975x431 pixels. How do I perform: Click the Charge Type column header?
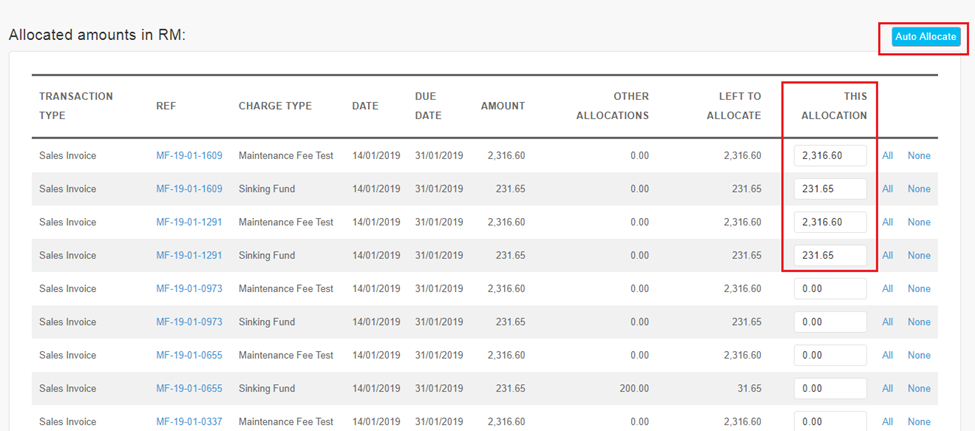click(275, 106)
